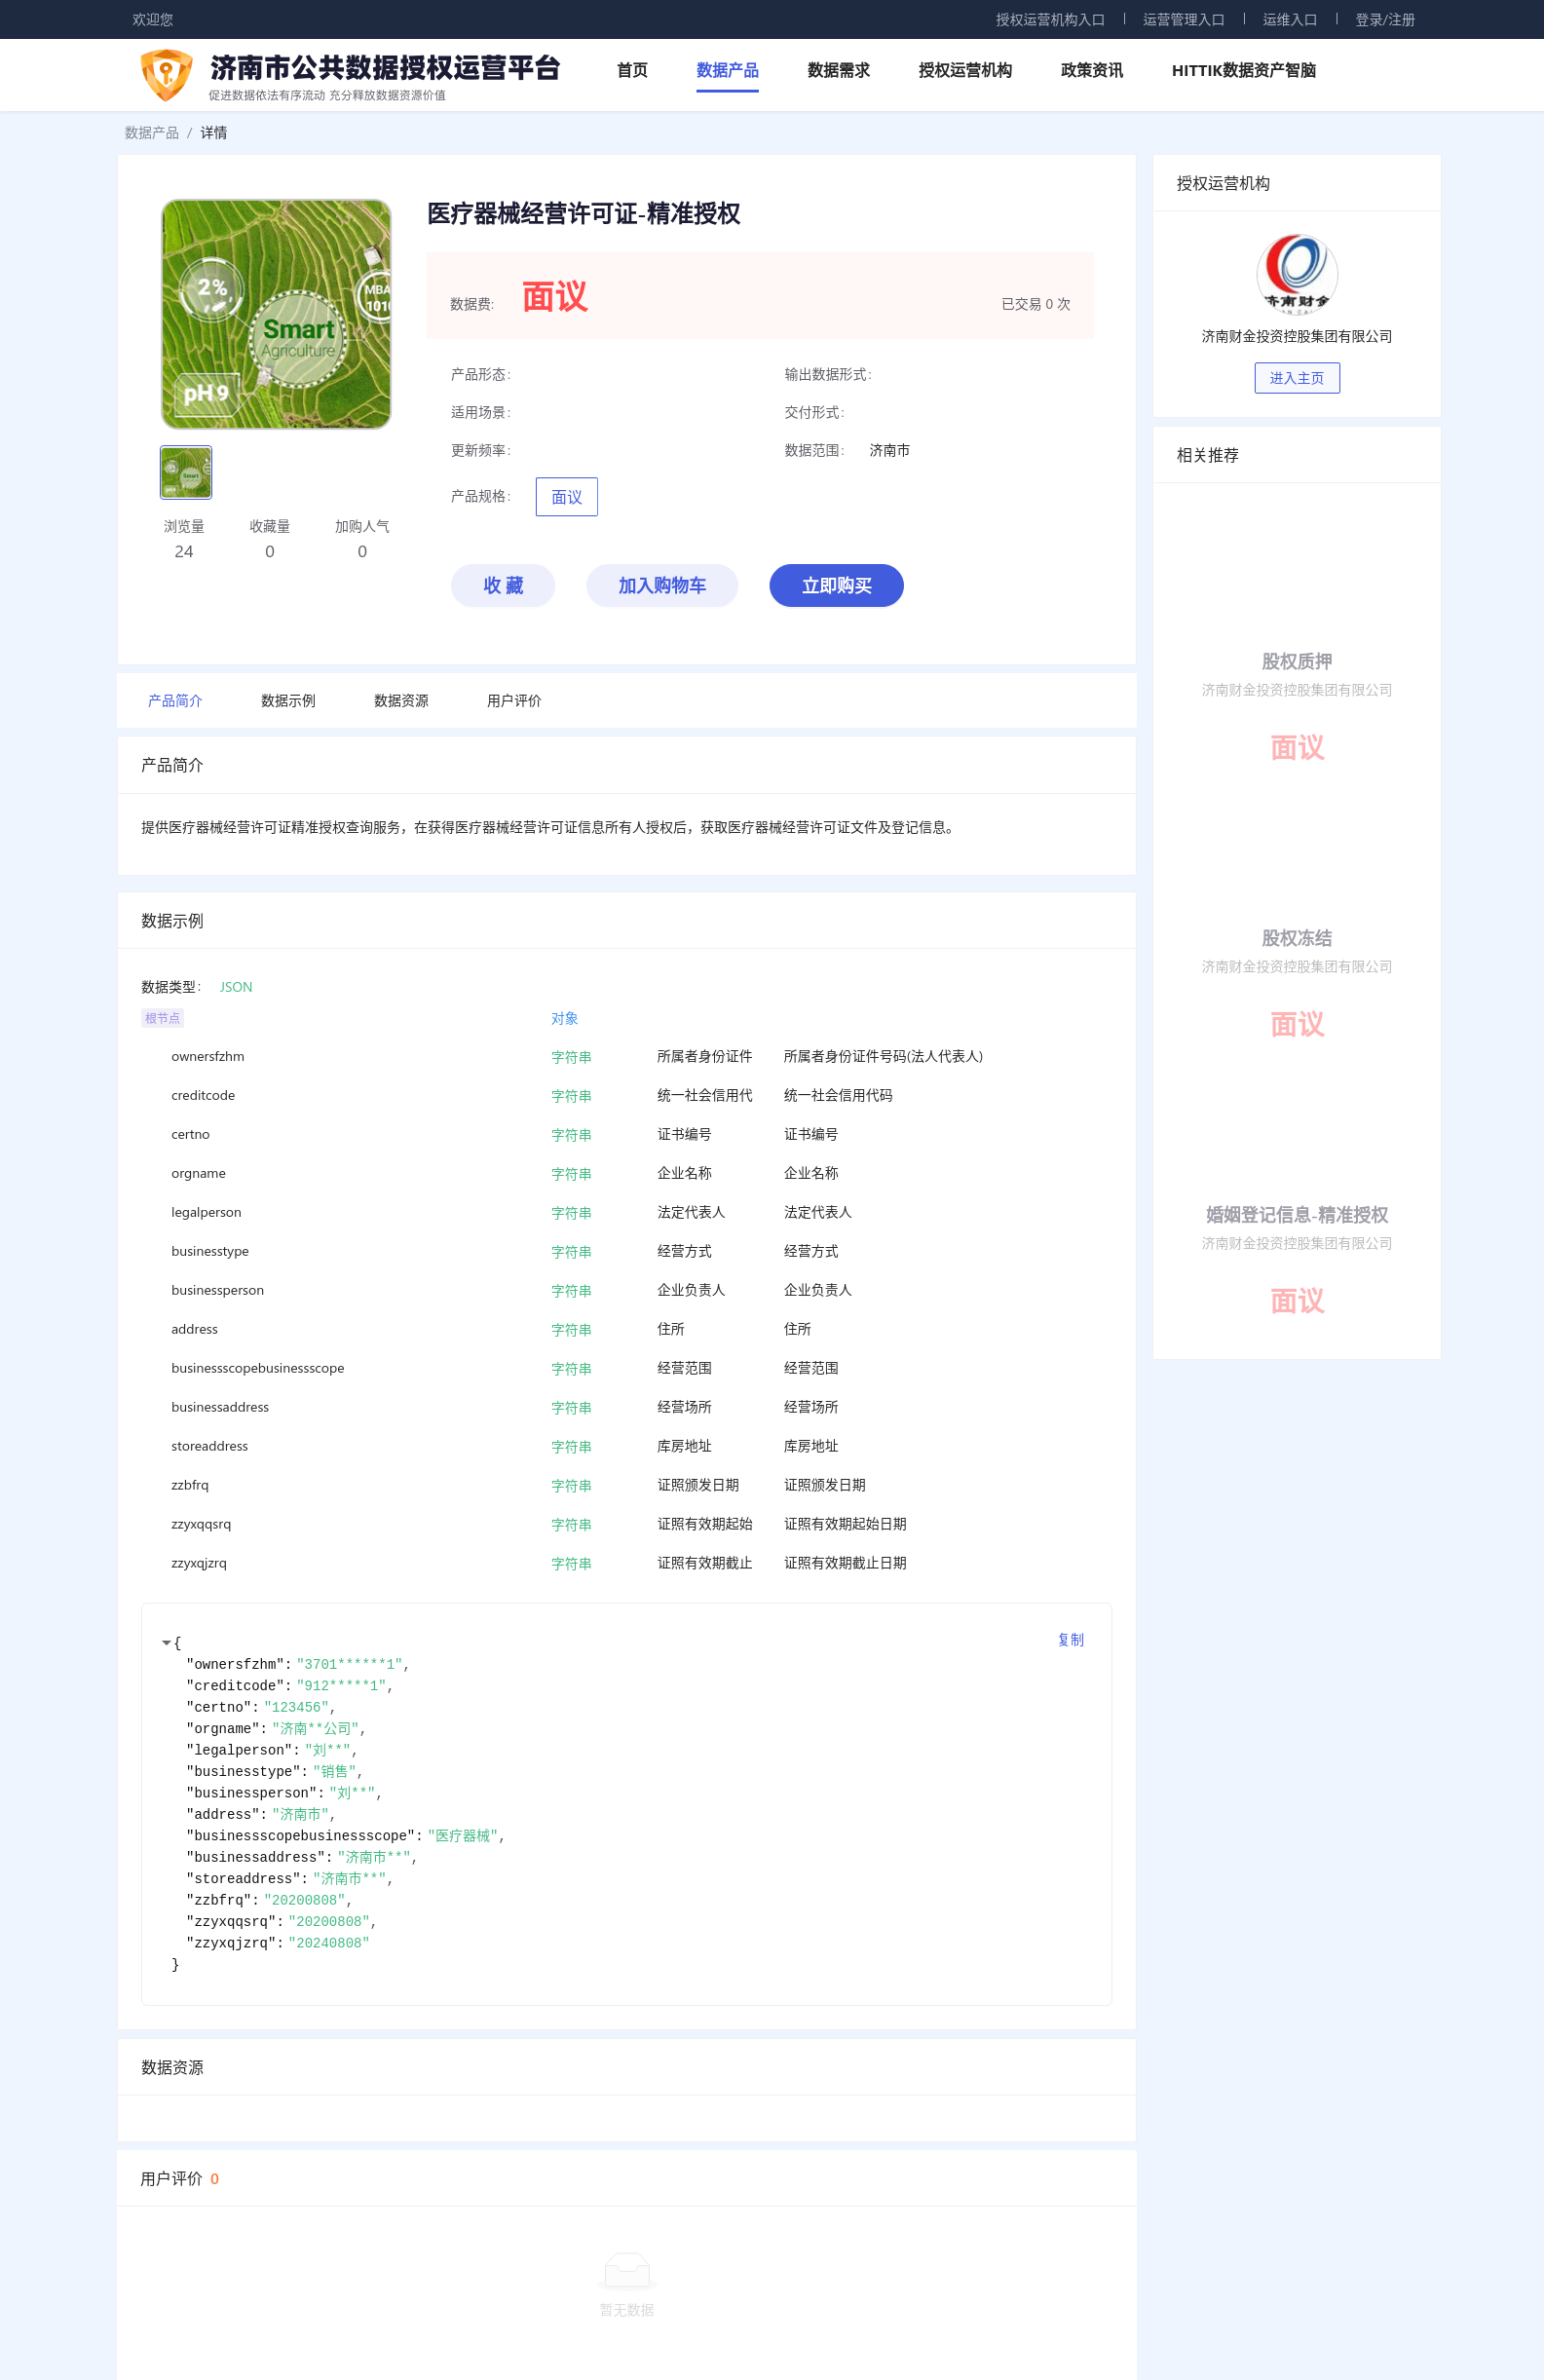Select the 面议 product spec option
1544x2380 pixels.
tap(566, 496)
